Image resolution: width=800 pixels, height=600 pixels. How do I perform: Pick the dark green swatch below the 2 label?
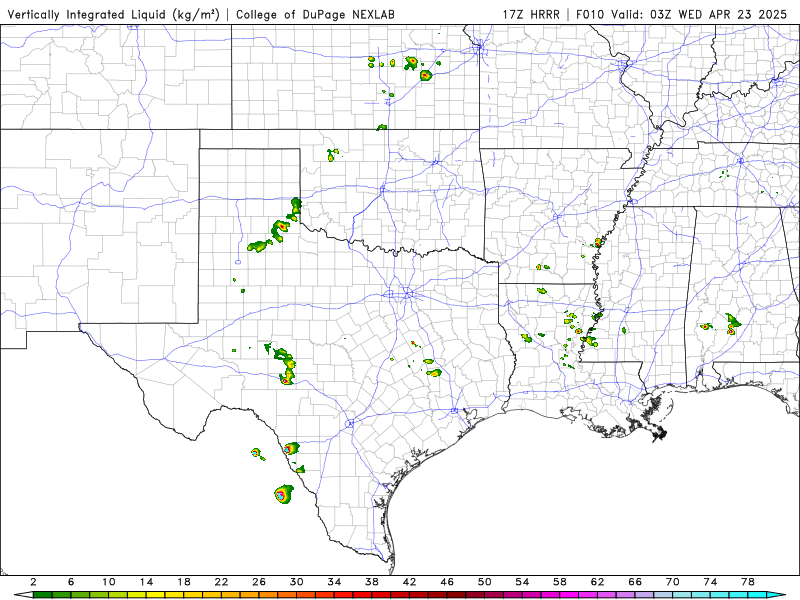pyautogui.click(x=42, y=595)
